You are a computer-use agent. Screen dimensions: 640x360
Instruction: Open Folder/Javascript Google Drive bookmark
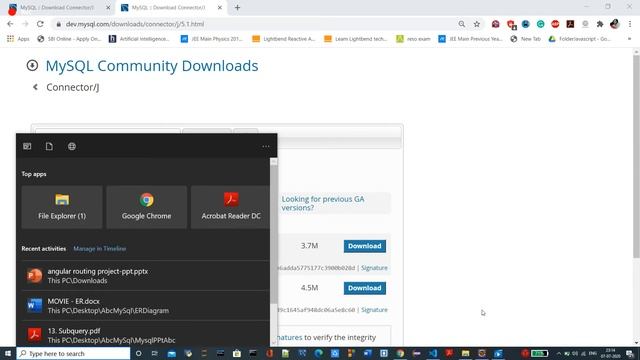pos(580,39)
